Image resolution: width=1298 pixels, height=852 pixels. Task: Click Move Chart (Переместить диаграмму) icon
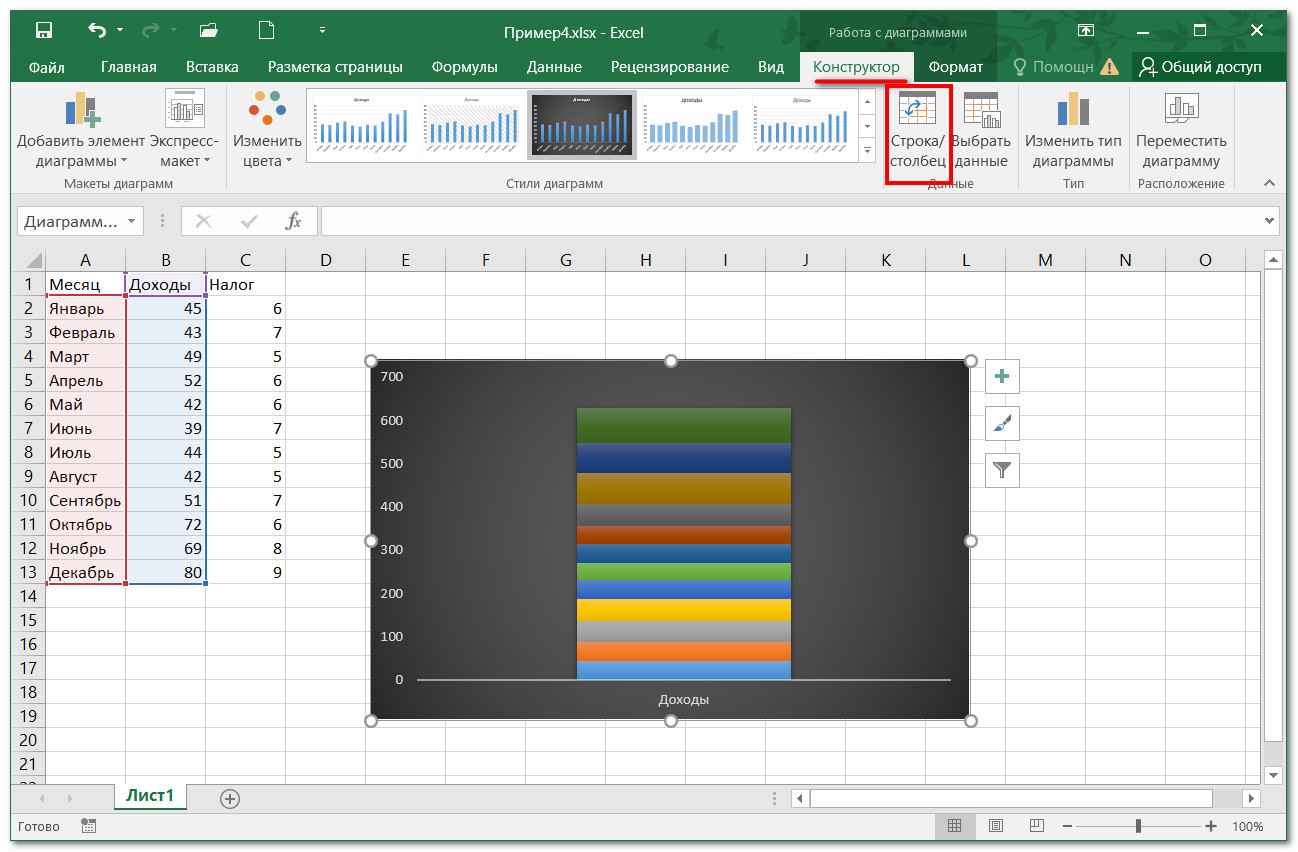[x=1181, y=110]
